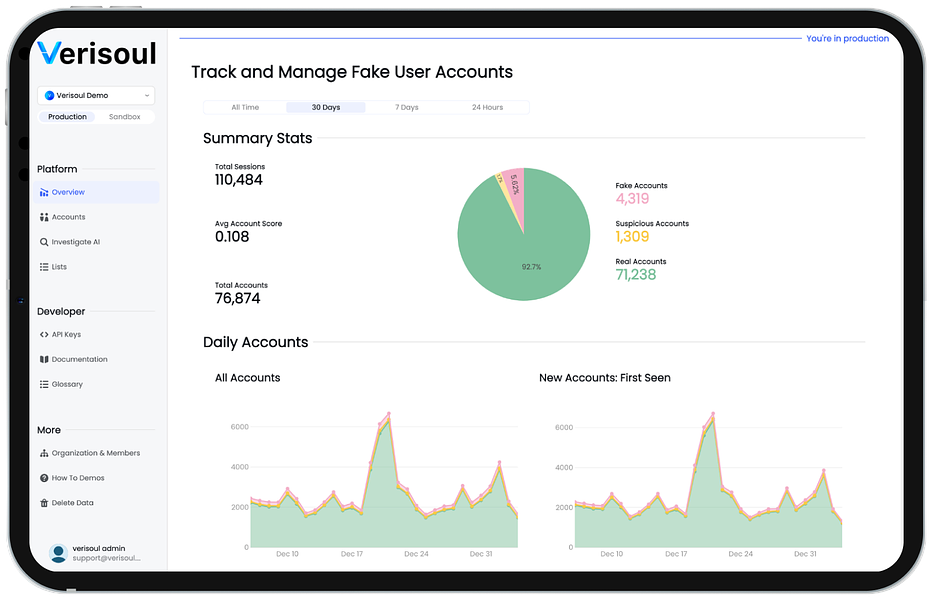Click the verisoul admin profile name

[x=99, y=549]
